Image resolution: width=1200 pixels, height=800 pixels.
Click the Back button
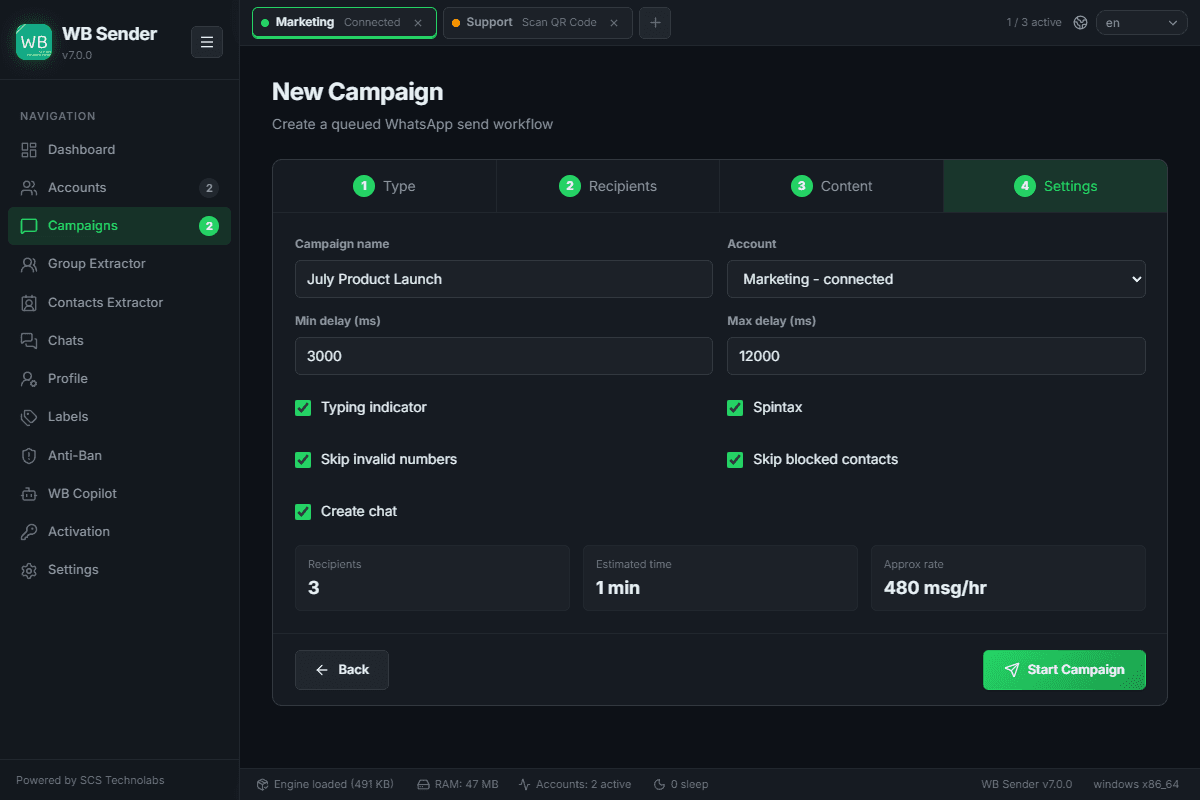342,670
